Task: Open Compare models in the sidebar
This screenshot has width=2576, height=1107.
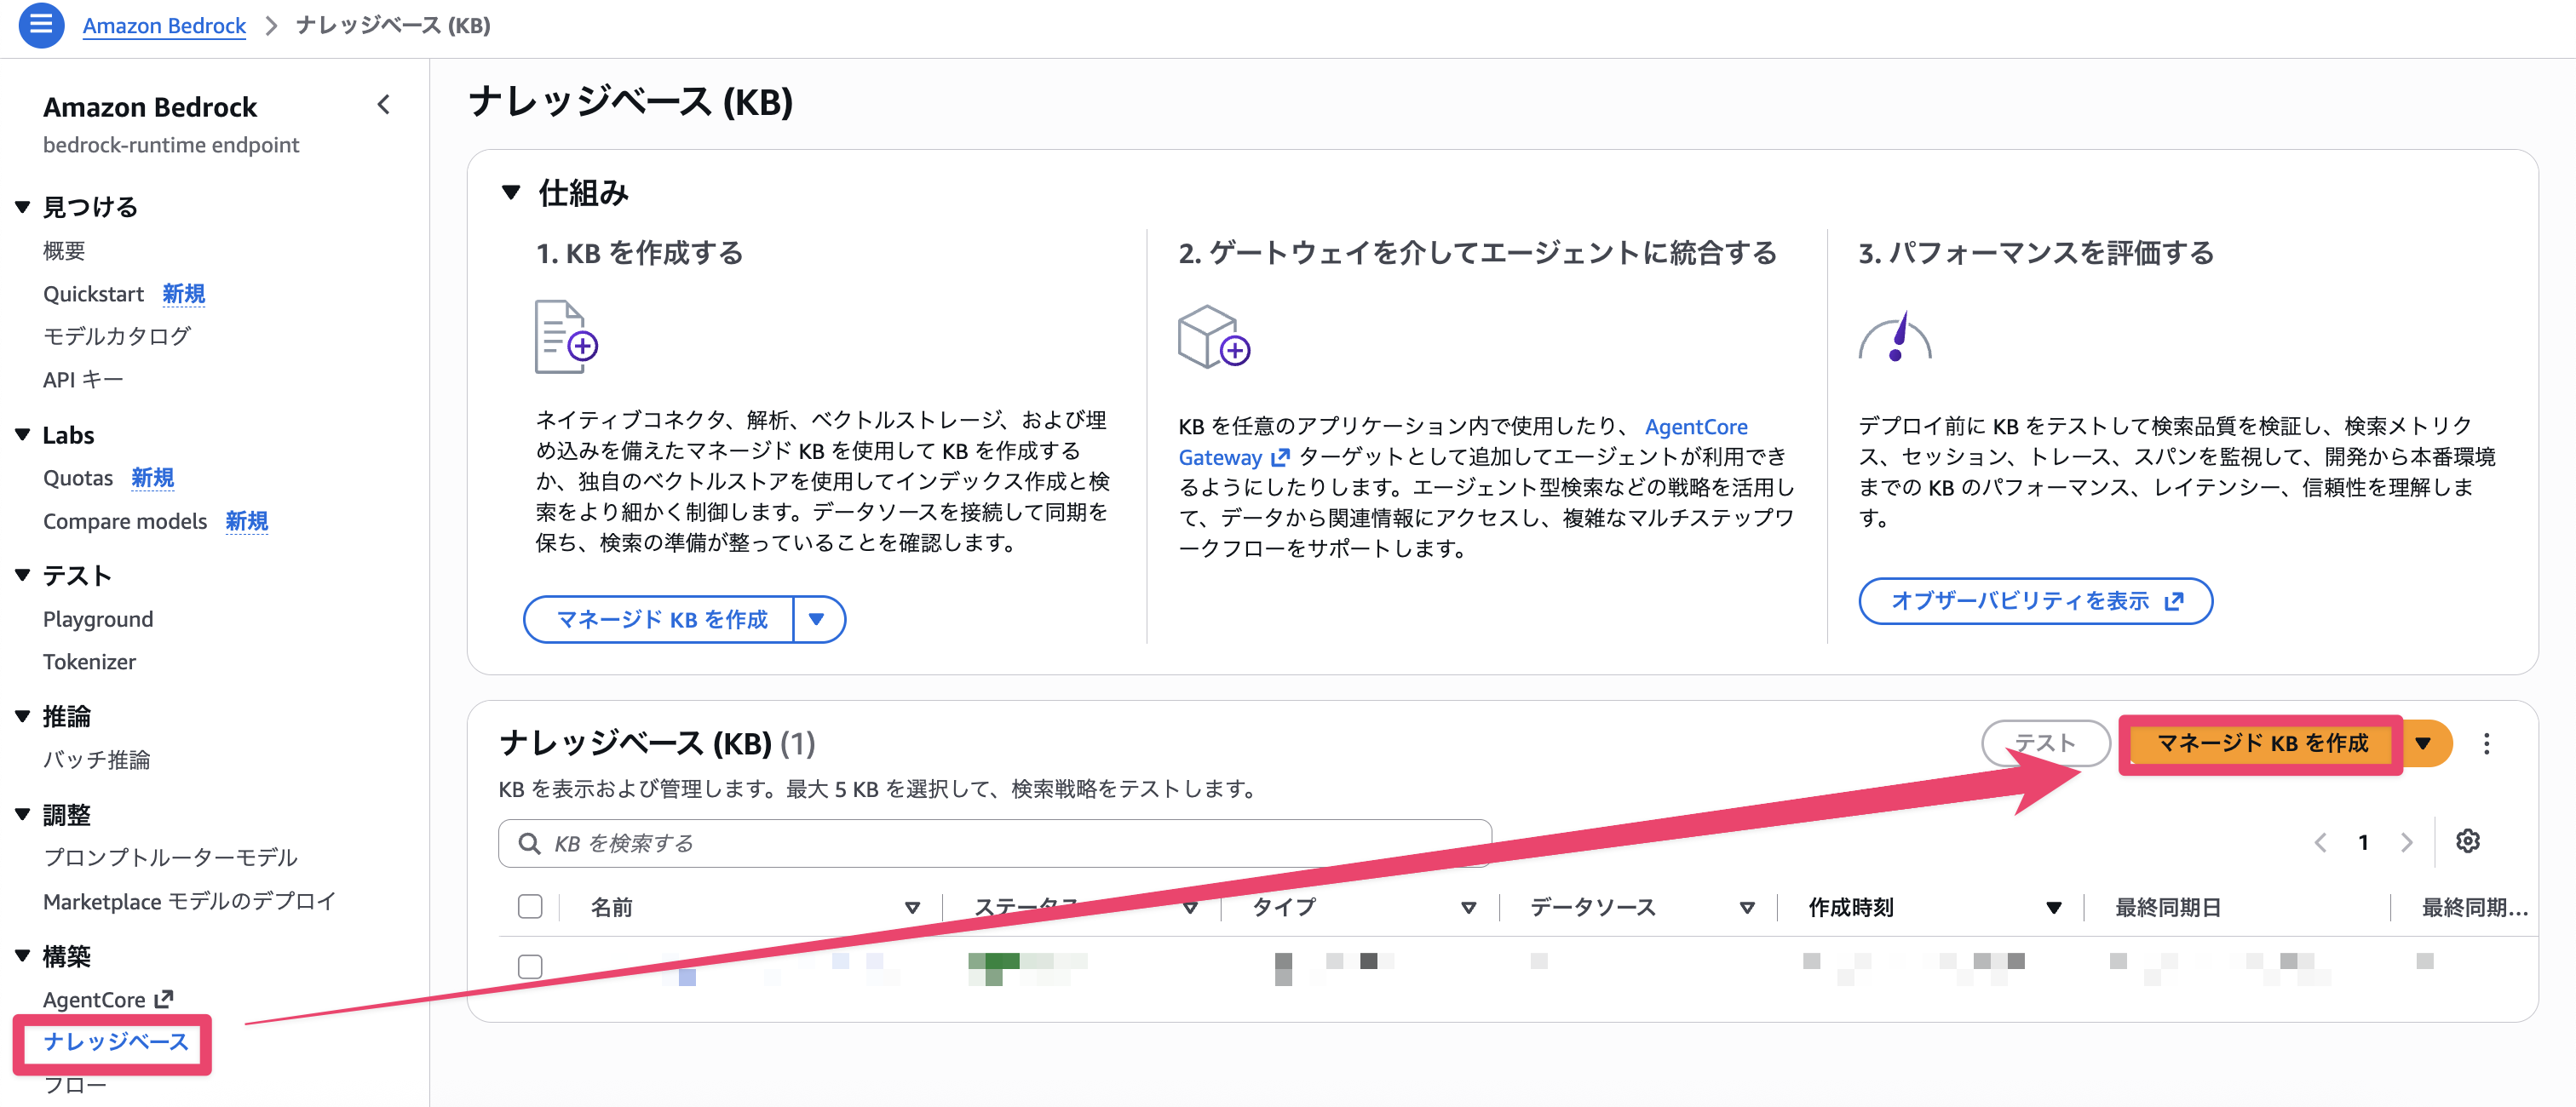Action: click(125, 521)
